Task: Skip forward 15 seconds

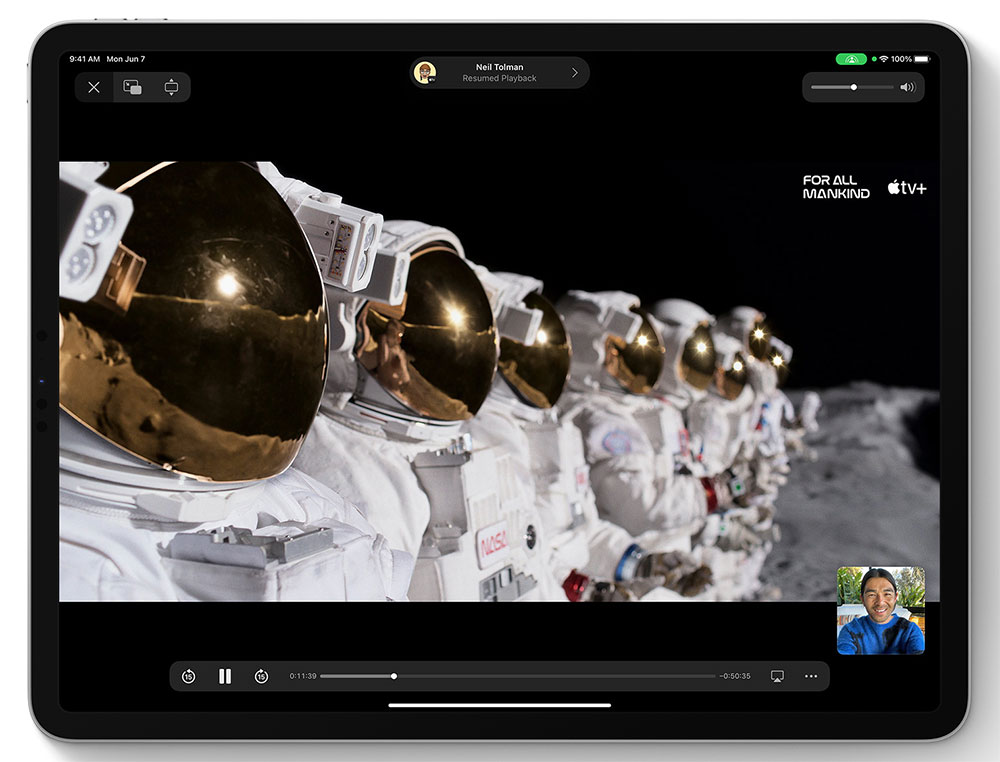Action: 261,676
